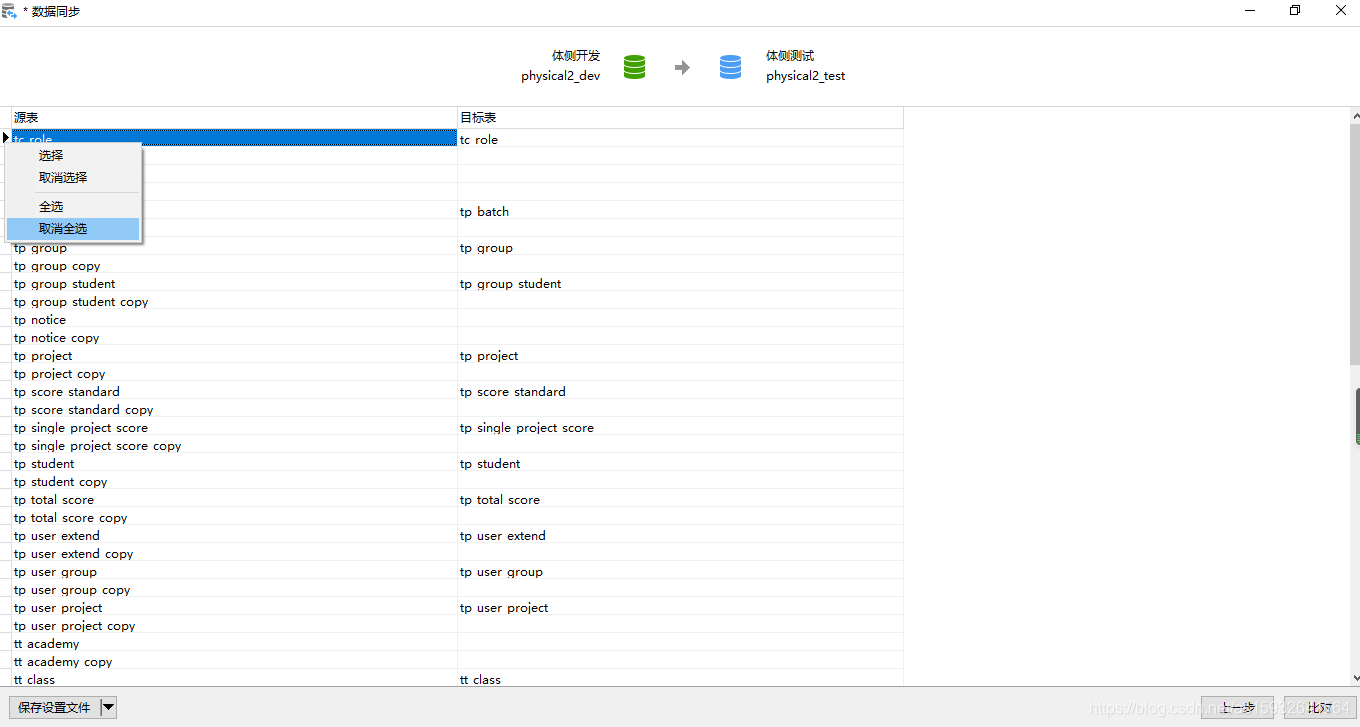The image size is (1360, 727).
Task: Select target table 'tp score standard'
Action: tap(680, 392)
